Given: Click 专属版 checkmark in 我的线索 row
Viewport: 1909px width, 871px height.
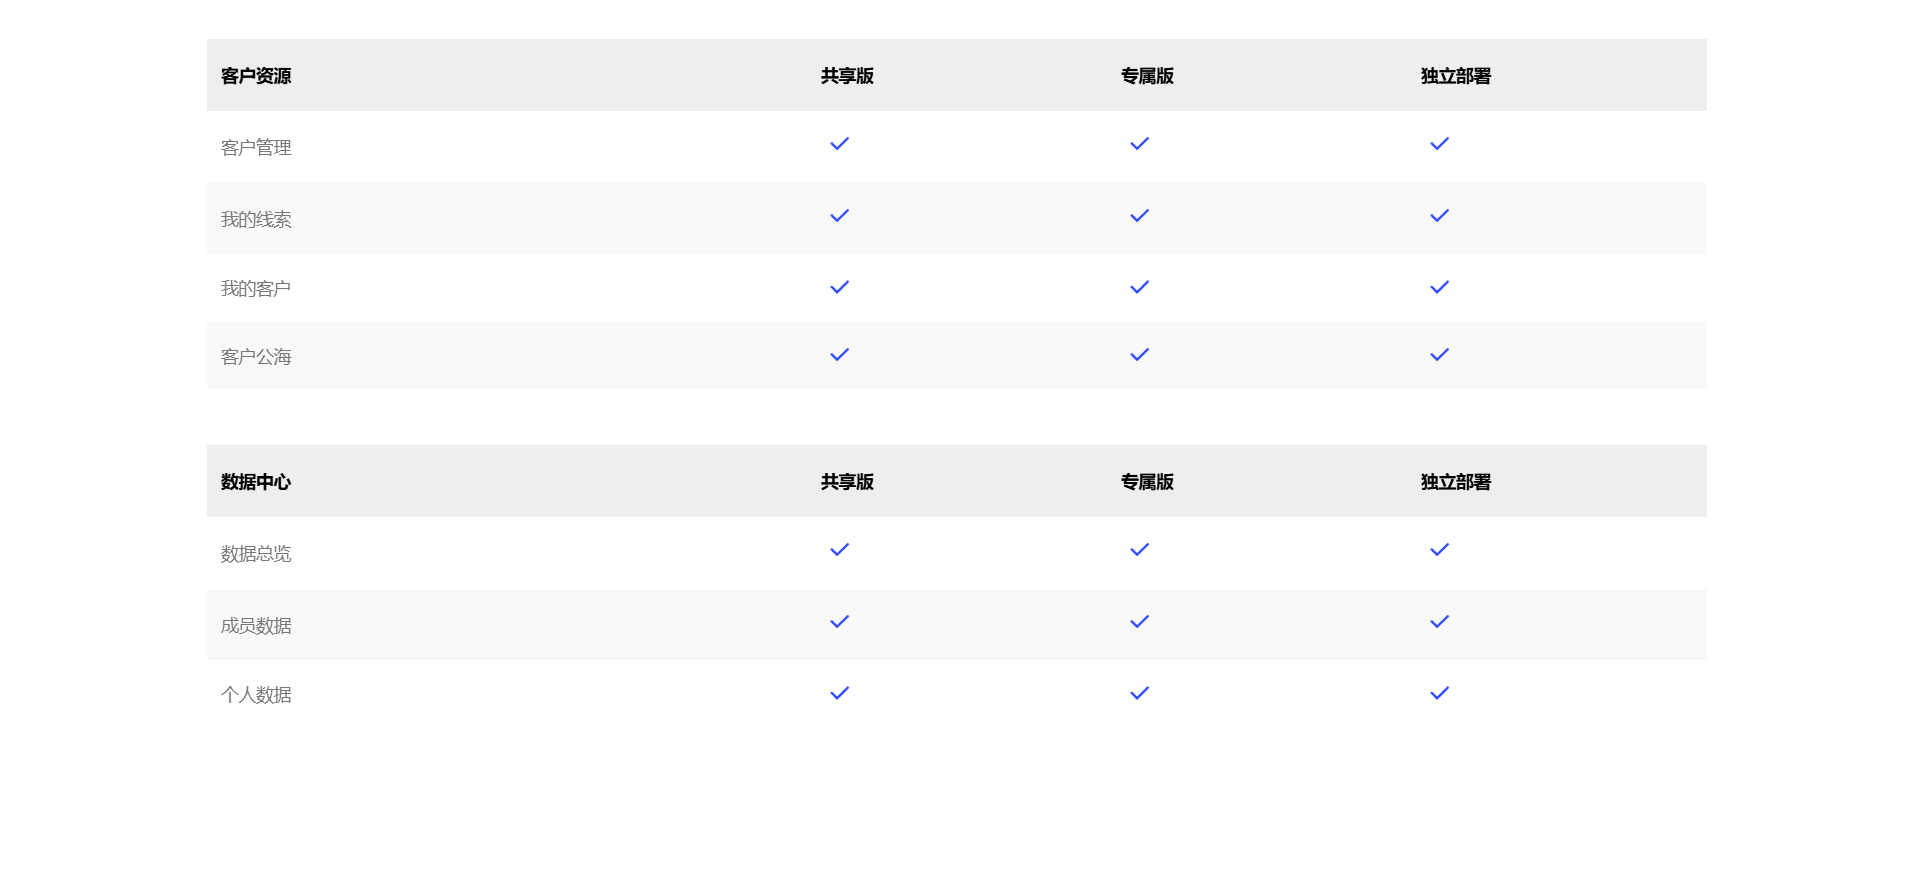Looking at the screenshot, I should [1139, 216].
